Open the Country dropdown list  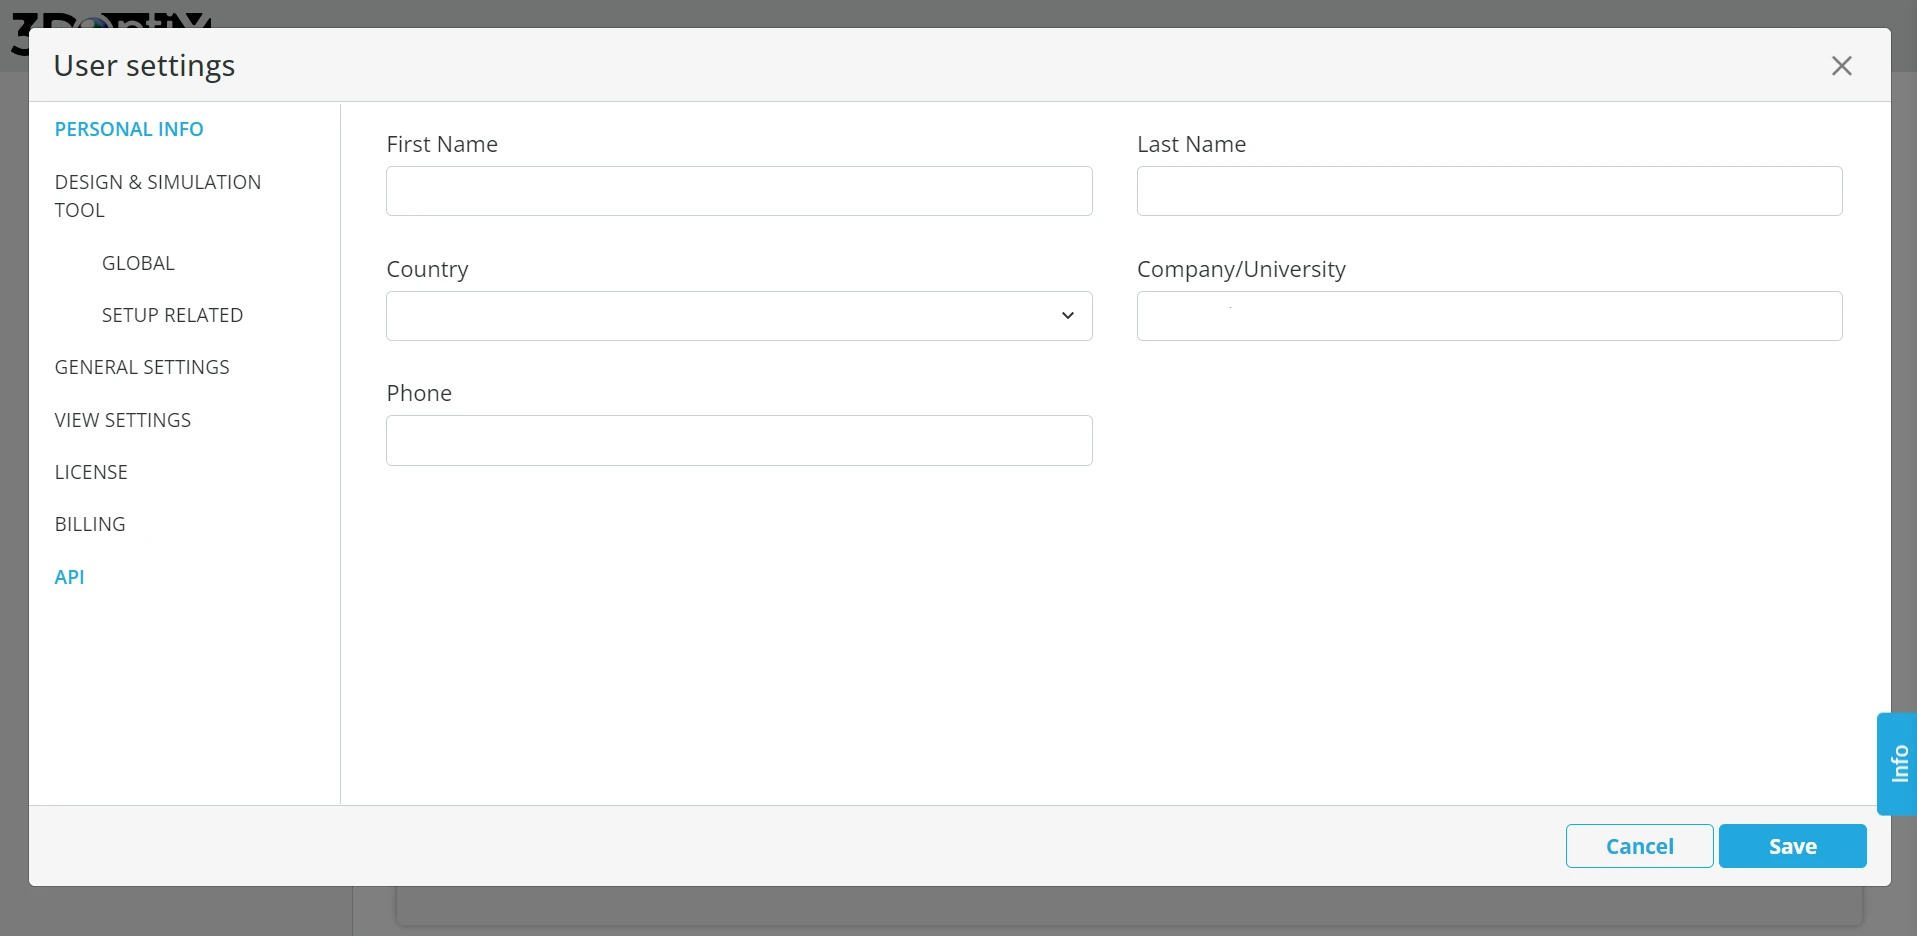coord(738,316)
